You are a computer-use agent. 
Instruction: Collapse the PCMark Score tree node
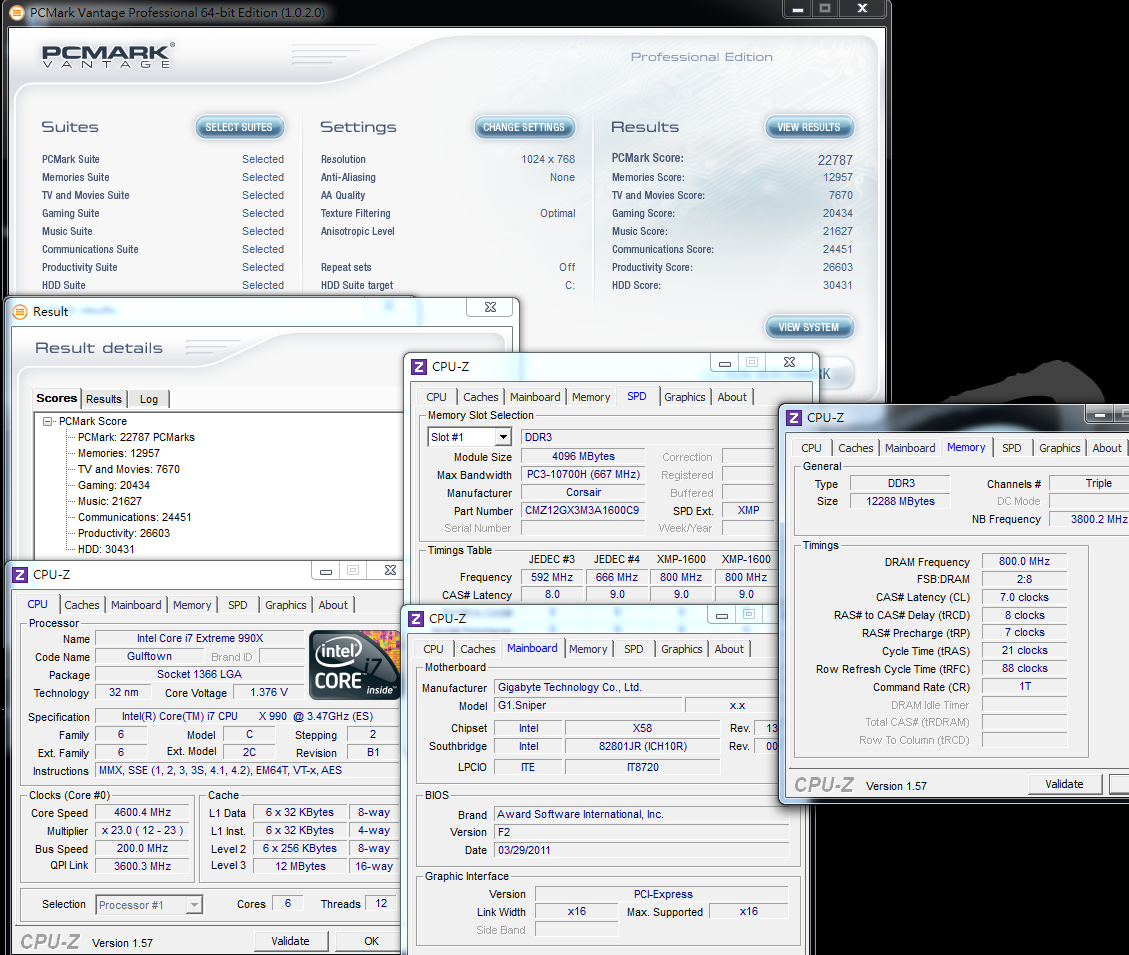[x=48, y=422]
